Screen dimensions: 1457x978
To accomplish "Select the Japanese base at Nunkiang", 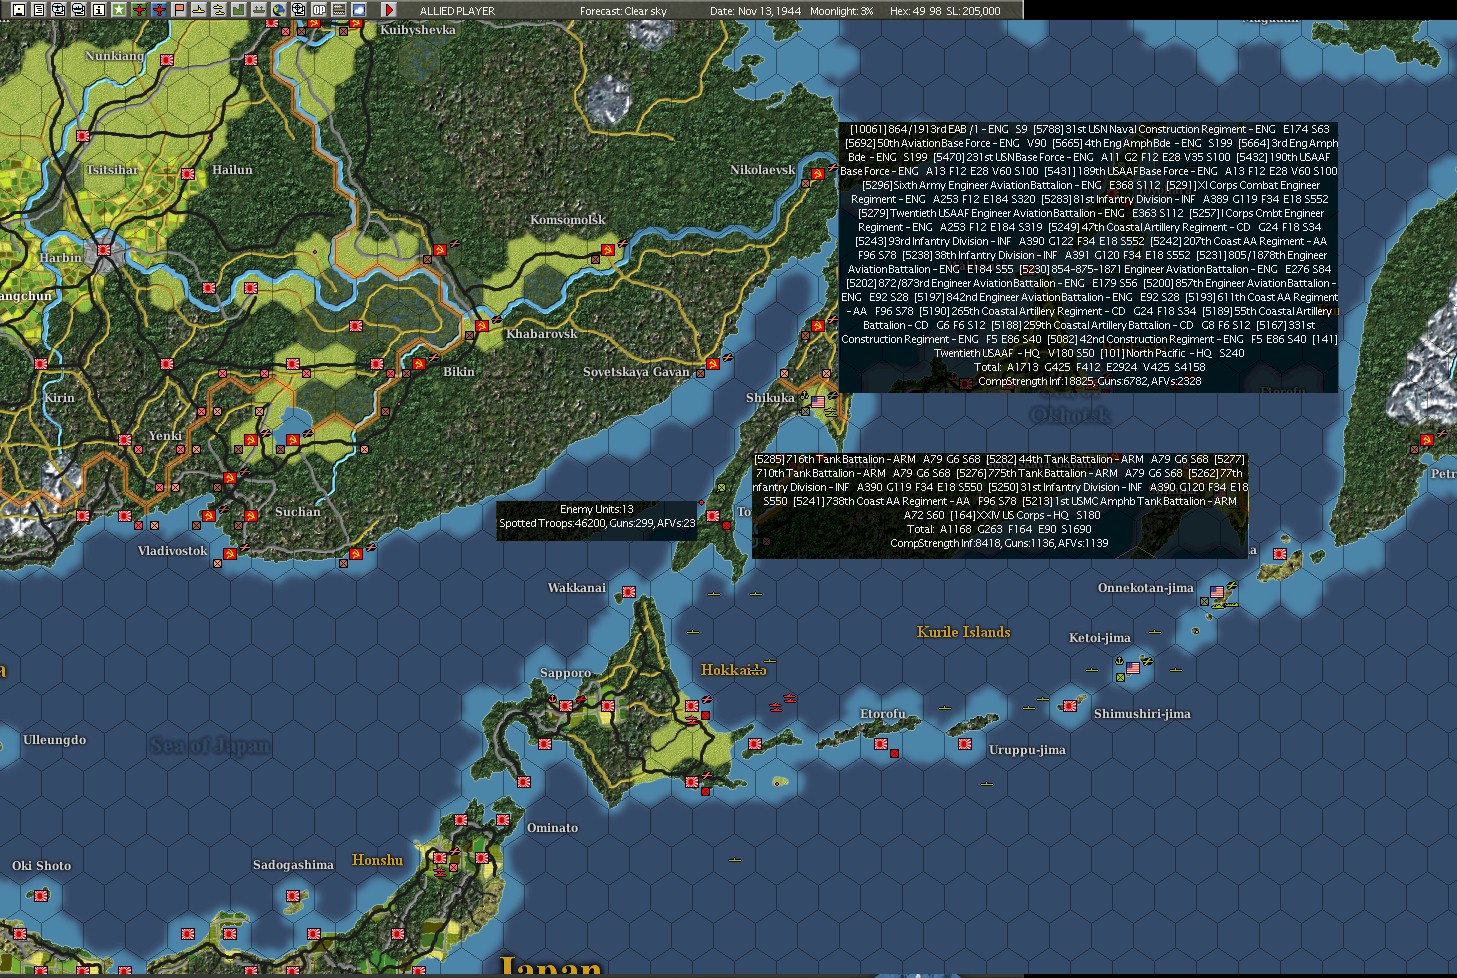I will click(167, 60).
